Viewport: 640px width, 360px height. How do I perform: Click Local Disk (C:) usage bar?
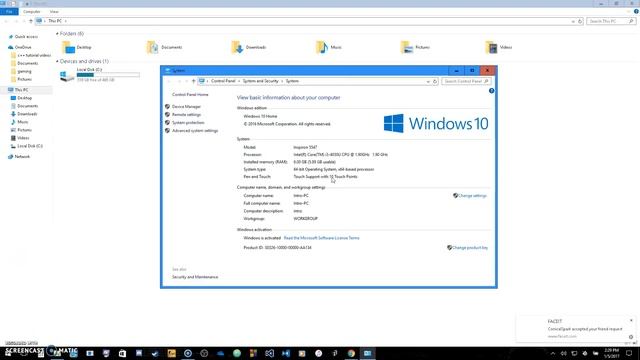(x=108, y=75)
